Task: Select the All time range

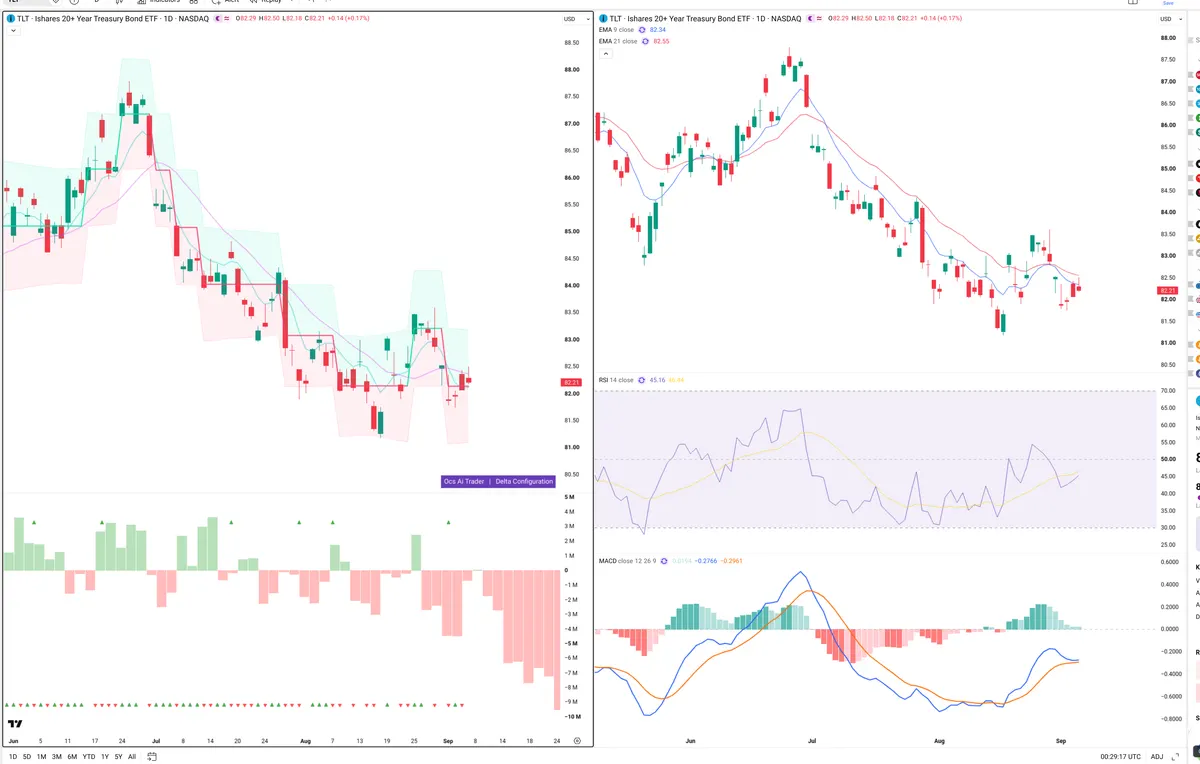Action: tap(132, 757)
